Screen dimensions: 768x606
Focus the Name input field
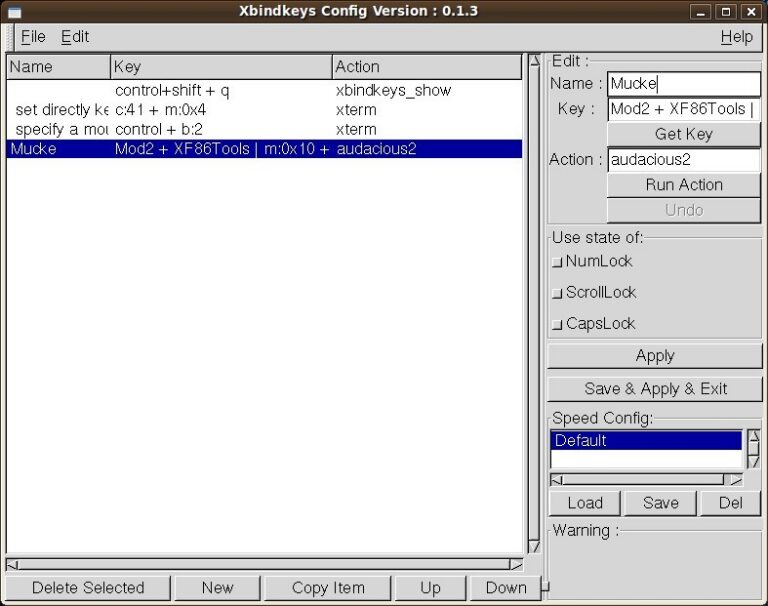[684, 84]
